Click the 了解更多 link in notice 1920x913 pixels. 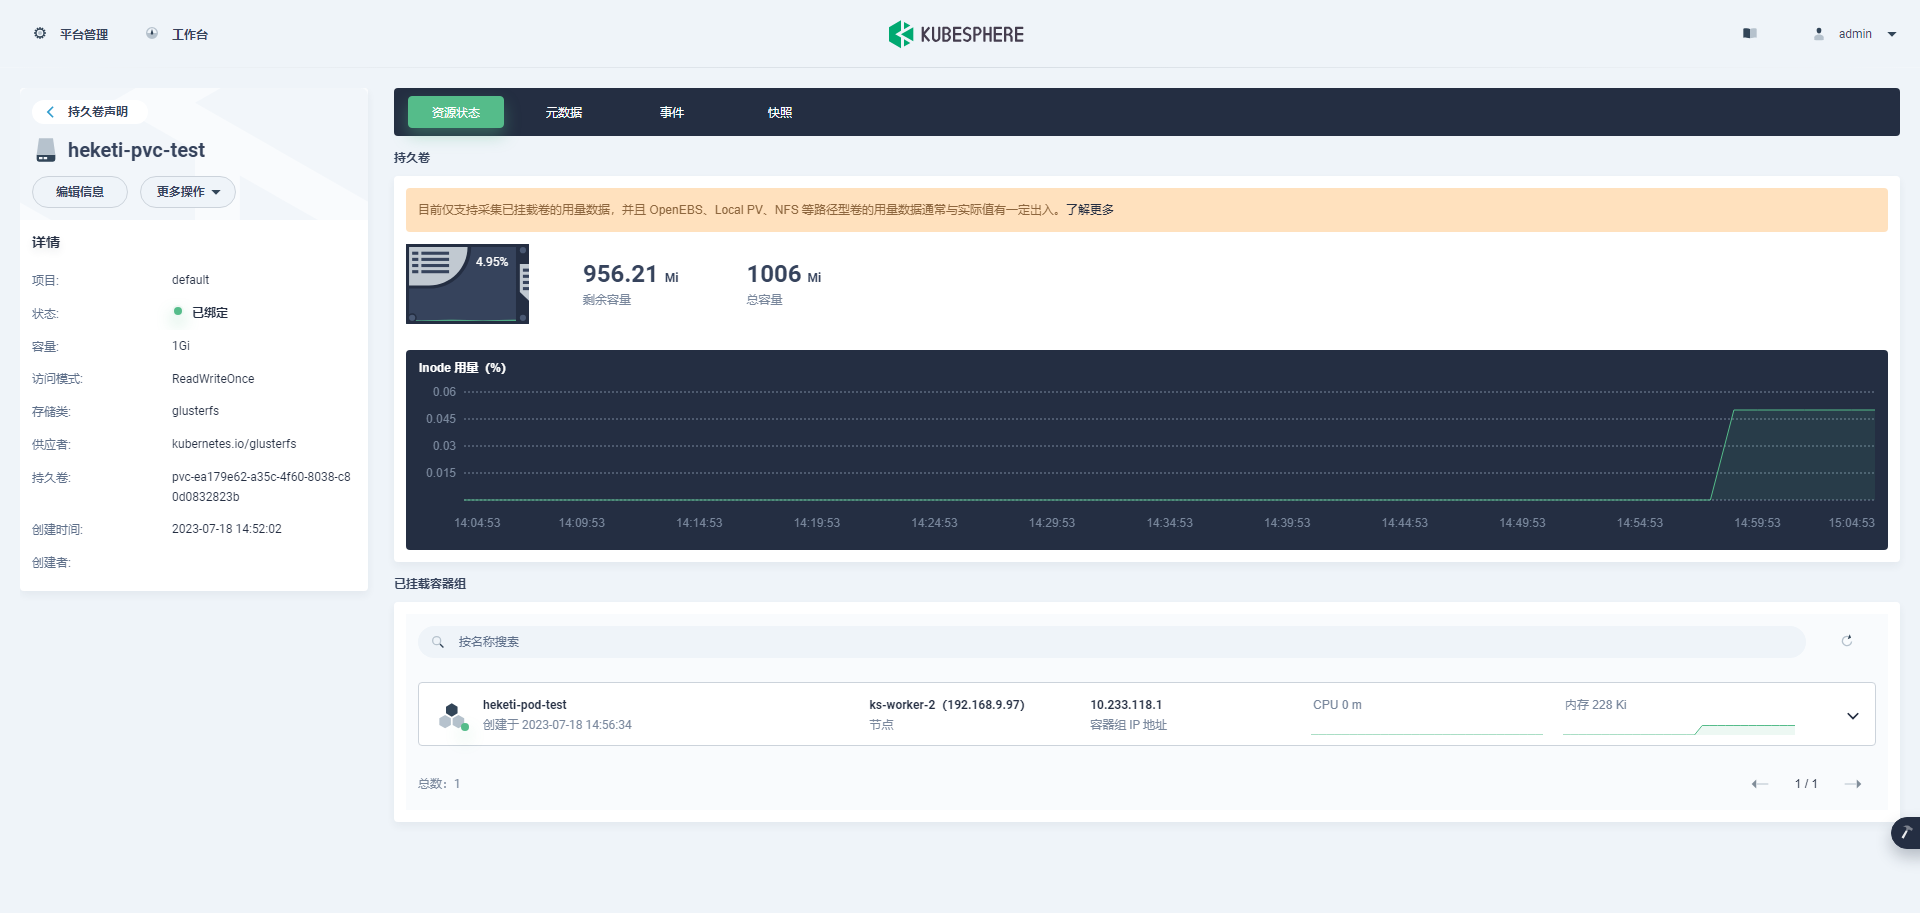coord(1090,210)
